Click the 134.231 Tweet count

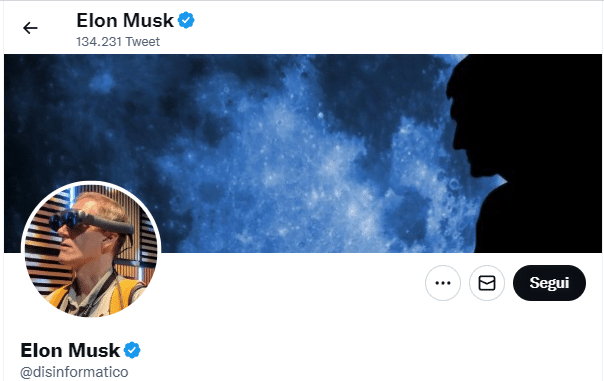[118, 42]
